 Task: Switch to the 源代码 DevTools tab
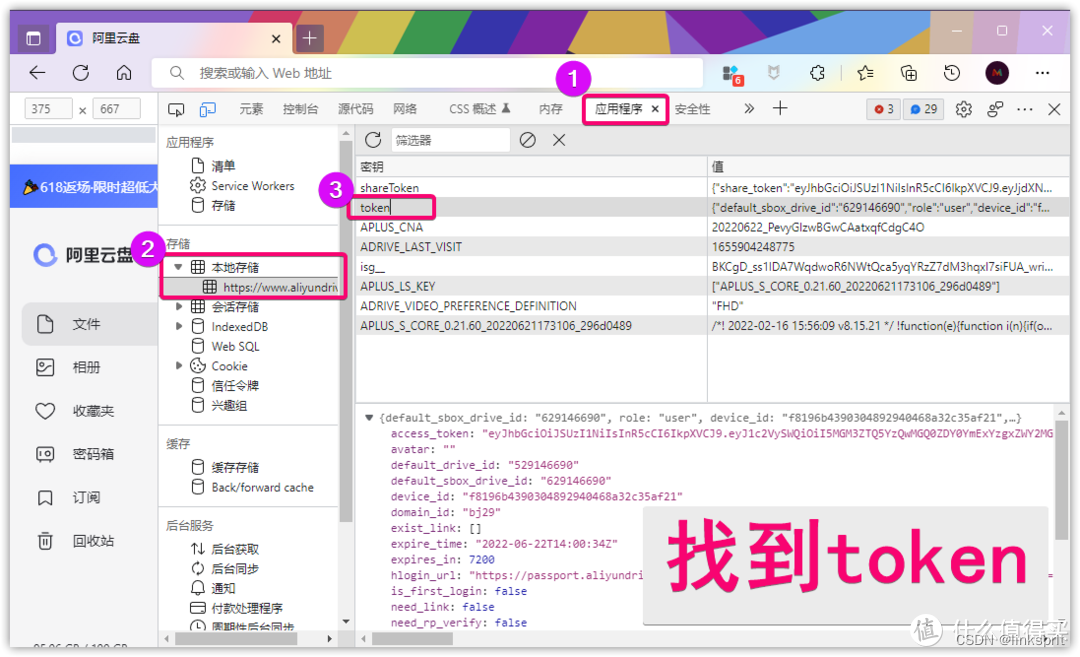(x=355, y=109)
